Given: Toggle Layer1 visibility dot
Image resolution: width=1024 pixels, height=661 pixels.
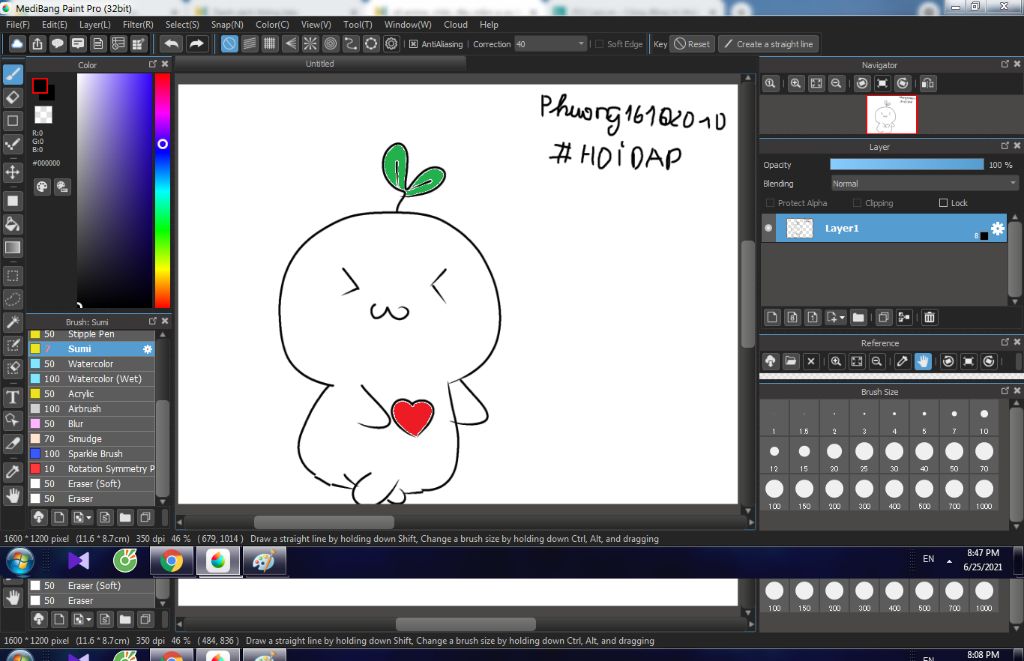Looking at the screenshot, I should (x=769, y=228).
